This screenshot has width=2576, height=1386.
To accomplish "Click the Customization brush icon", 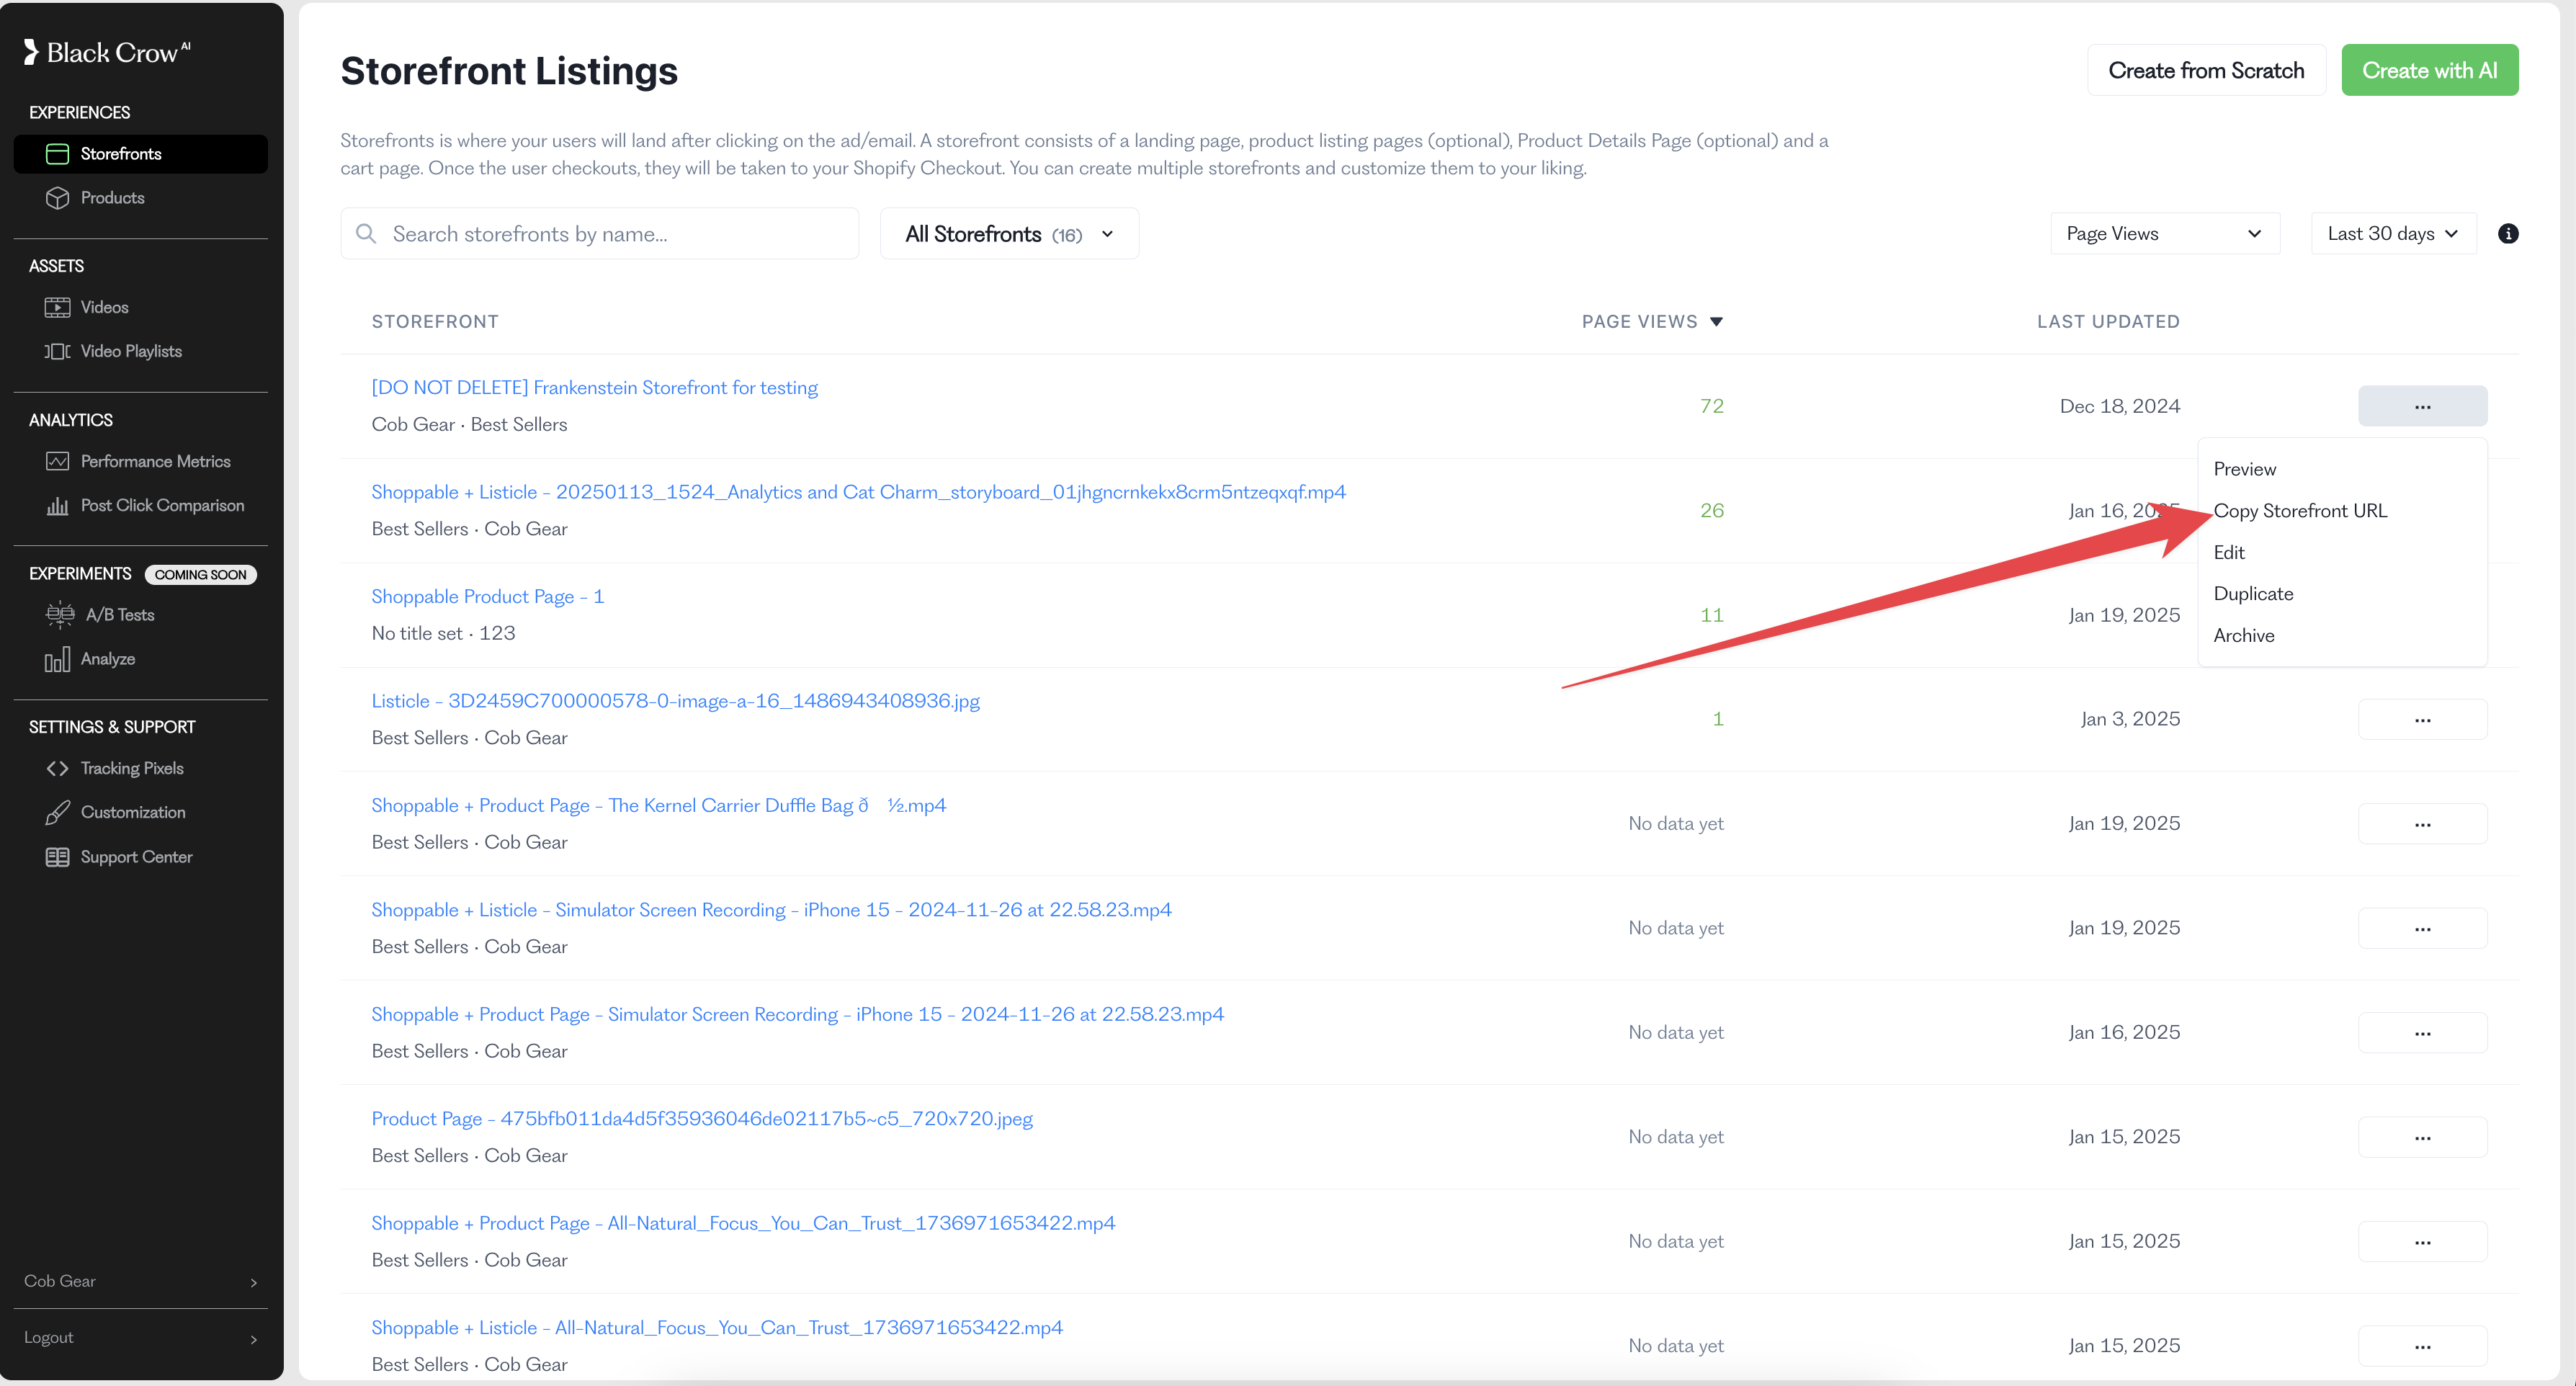I will [x=57, y=812].
